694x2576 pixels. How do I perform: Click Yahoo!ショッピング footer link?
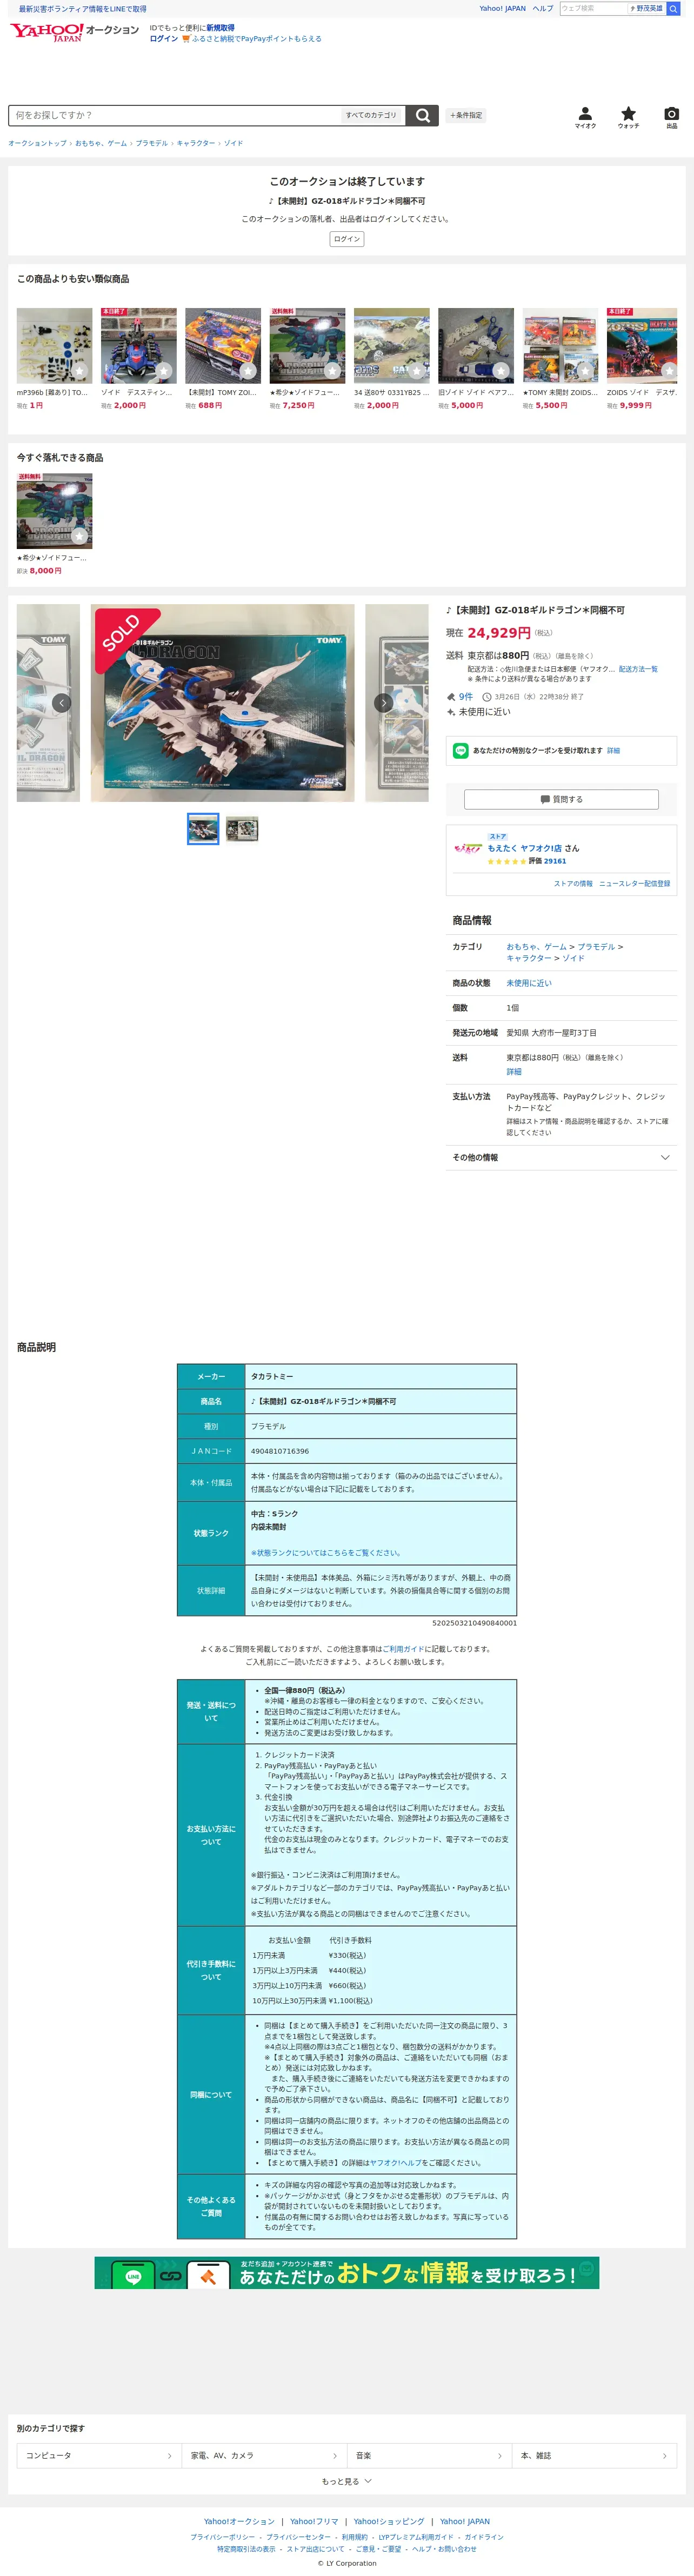pyautogui.click(x=389, y=2521)
